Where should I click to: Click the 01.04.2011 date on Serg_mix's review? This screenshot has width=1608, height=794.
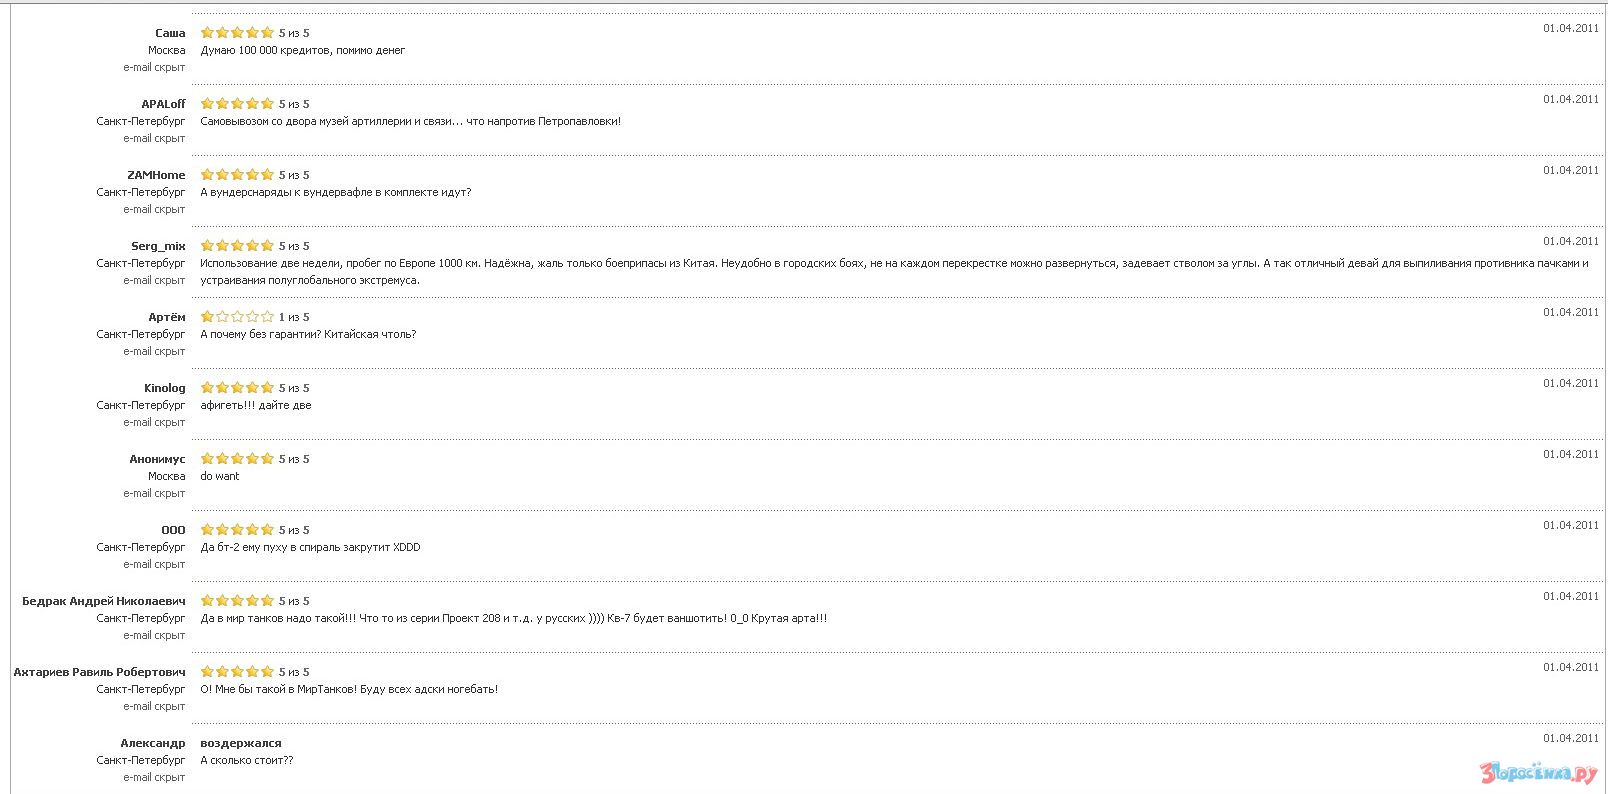(x=1570, y=241)
